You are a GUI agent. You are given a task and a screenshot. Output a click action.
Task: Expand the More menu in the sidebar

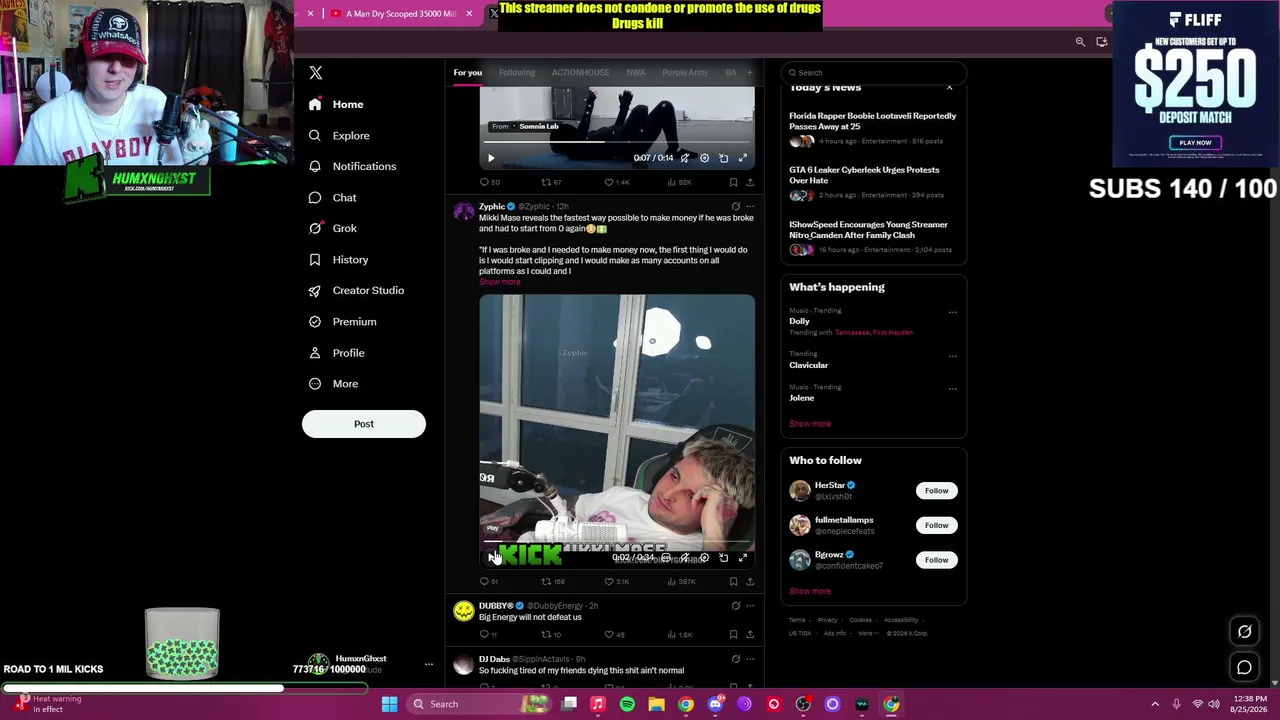(334, 384)
